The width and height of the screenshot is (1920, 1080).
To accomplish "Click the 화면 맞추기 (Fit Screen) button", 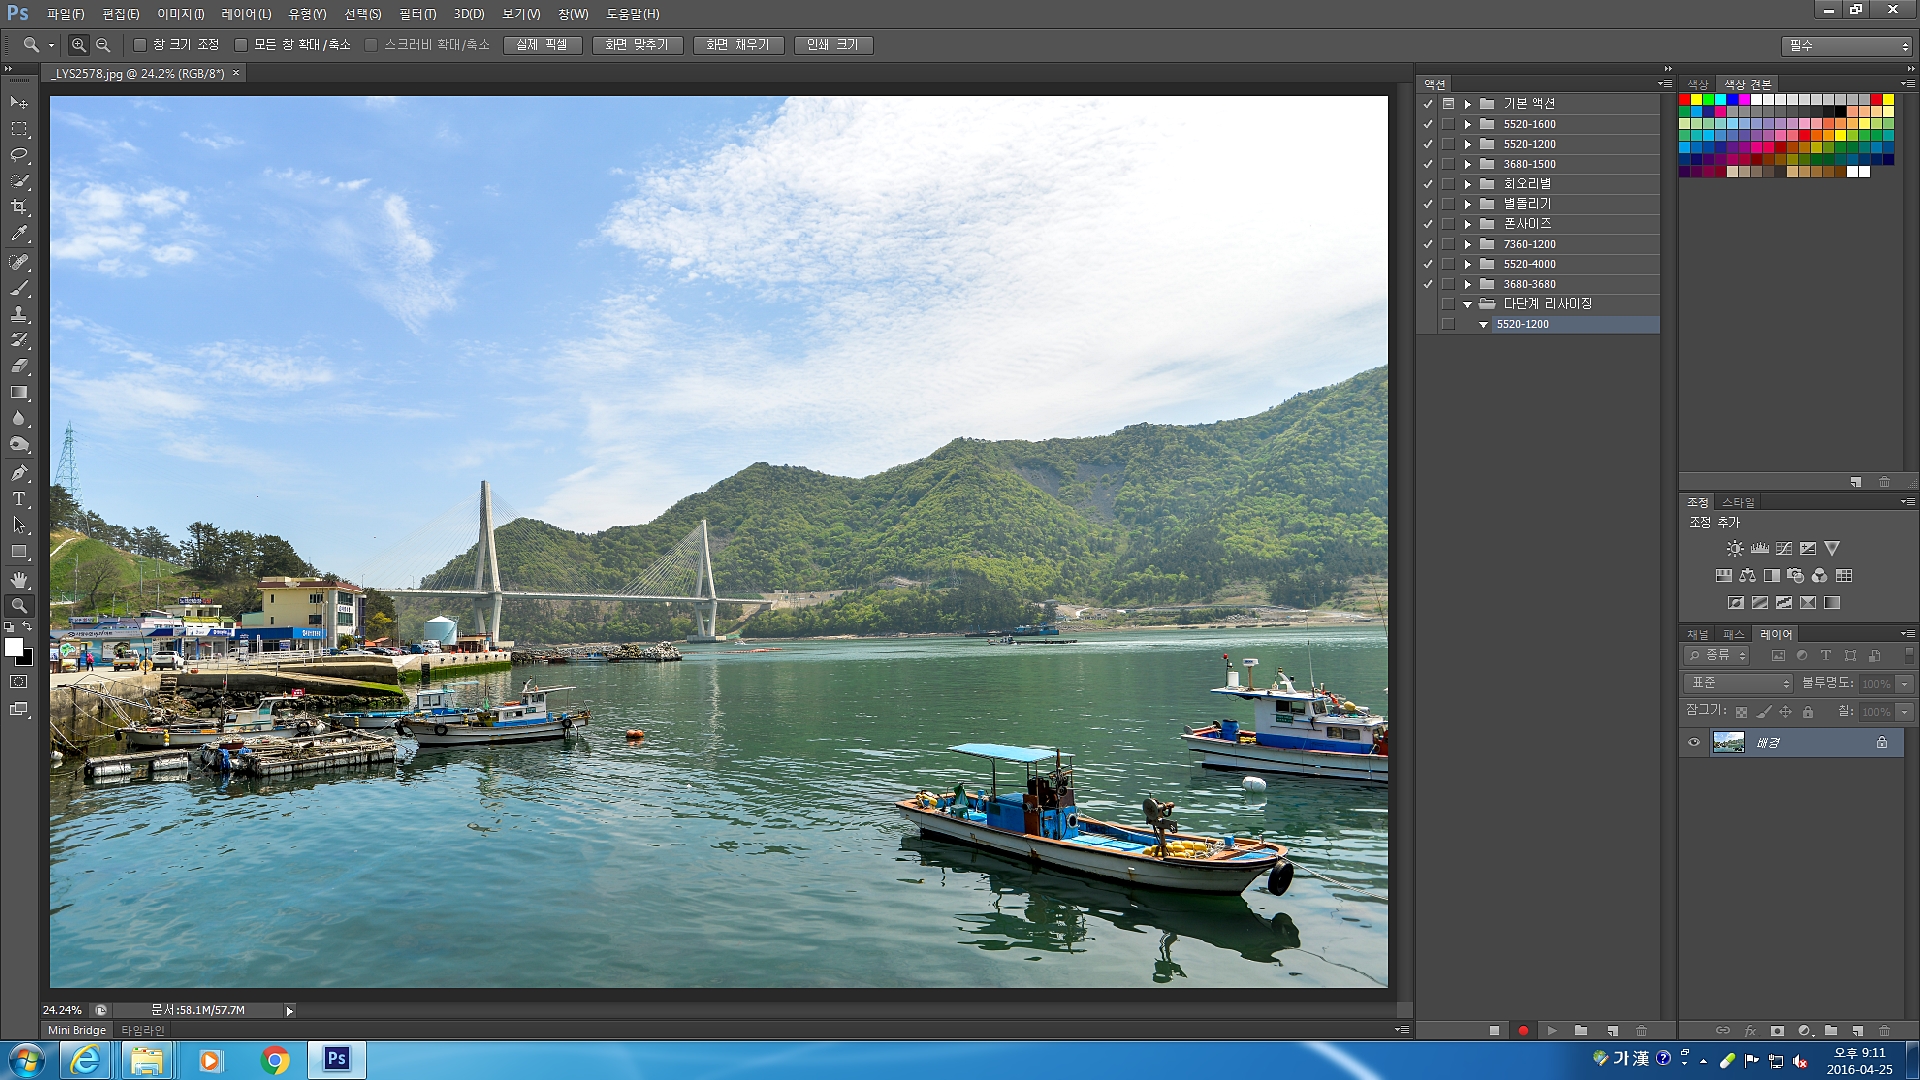I will point(637,45).
